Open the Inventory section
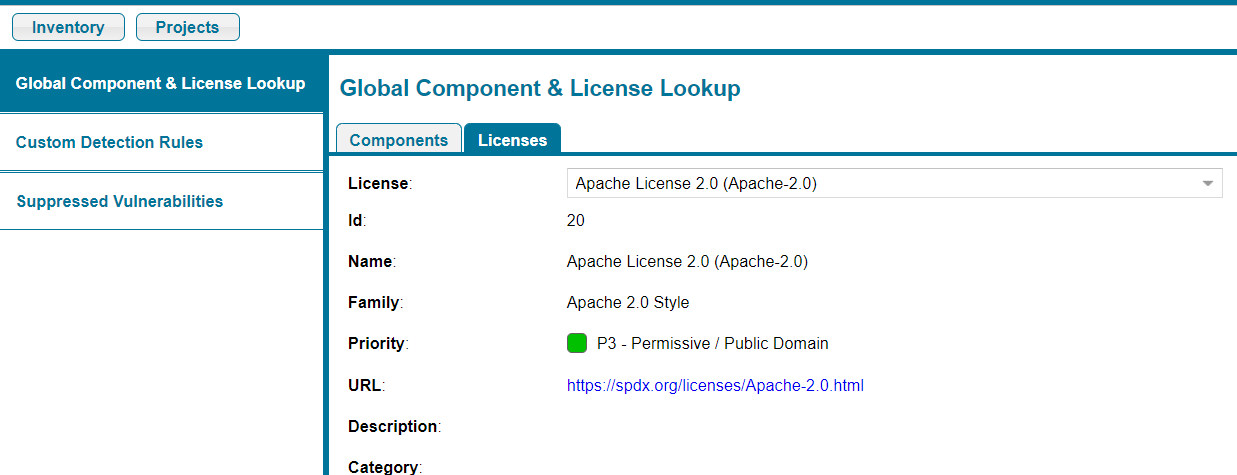Image resolution: width=1237 pixels, height=475 pixels. coord(68,27)
